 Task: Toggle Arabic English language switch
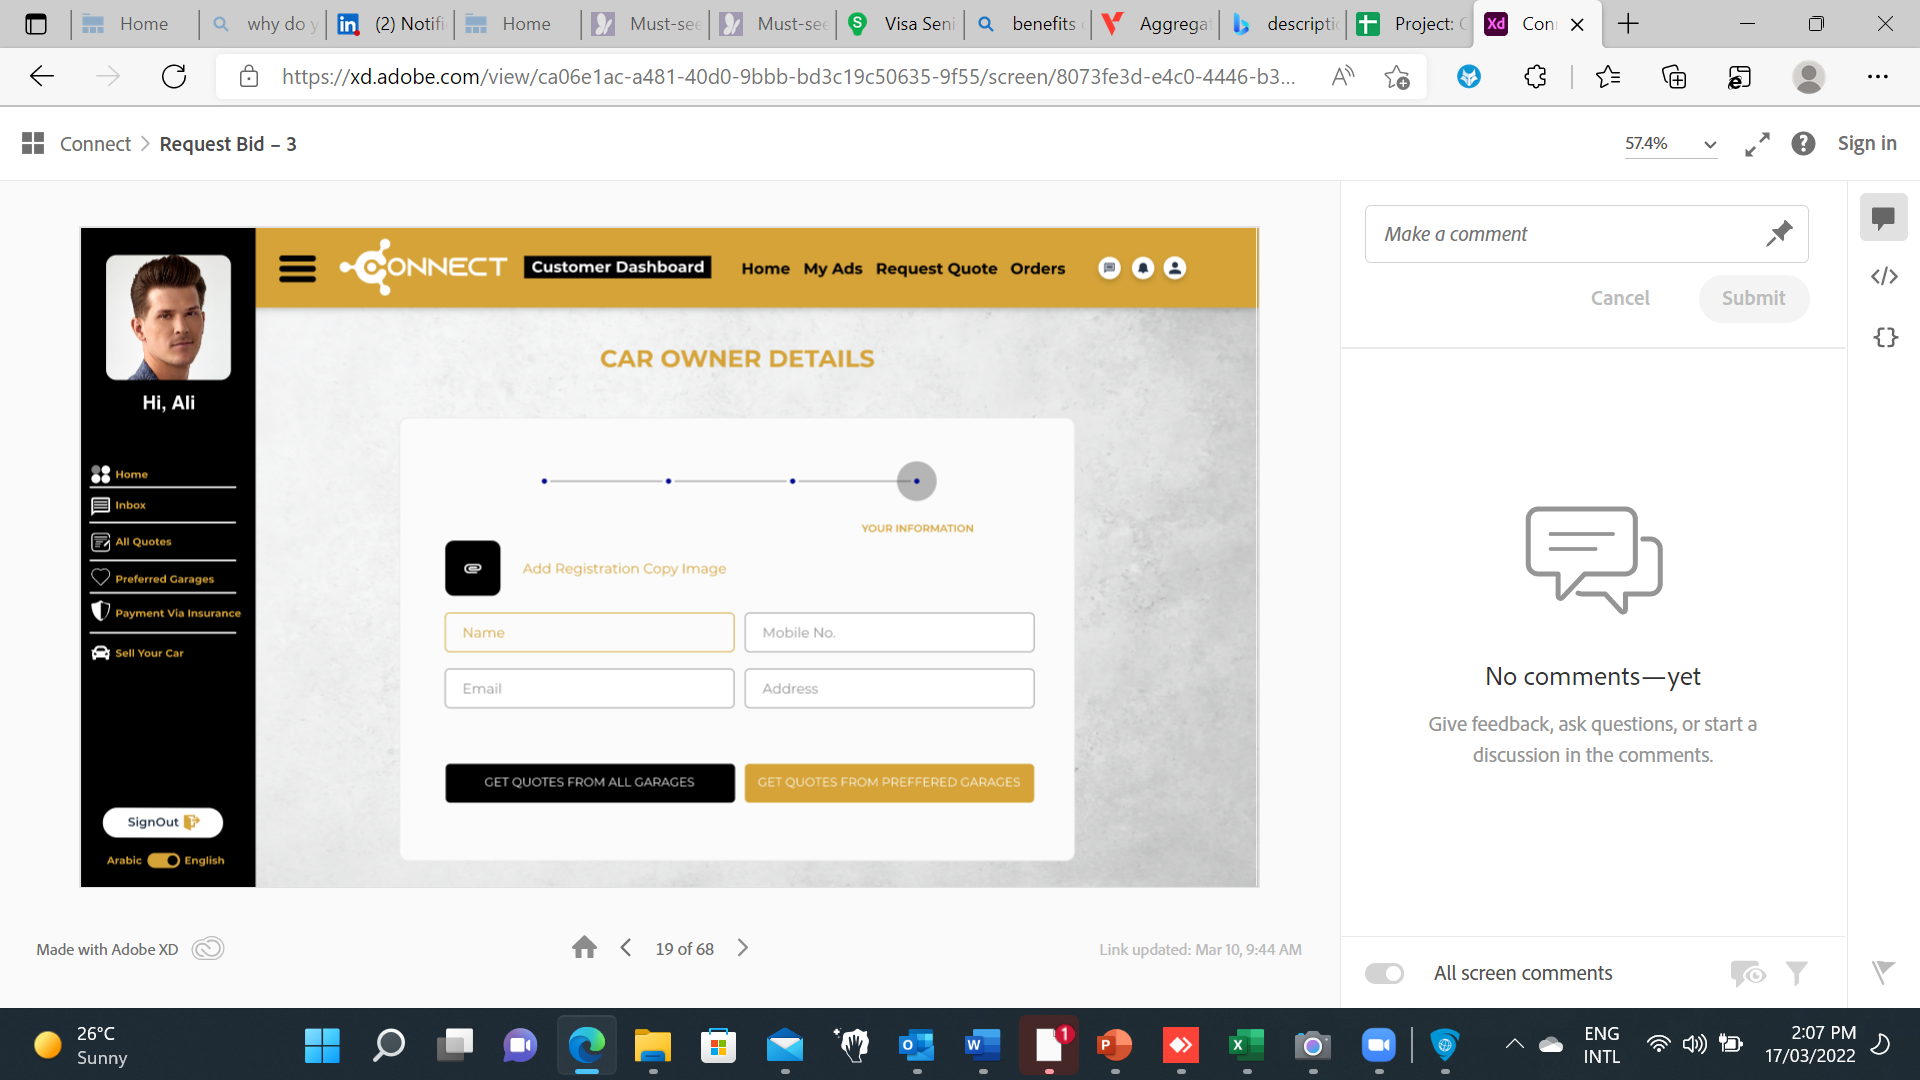click(164, 860)
